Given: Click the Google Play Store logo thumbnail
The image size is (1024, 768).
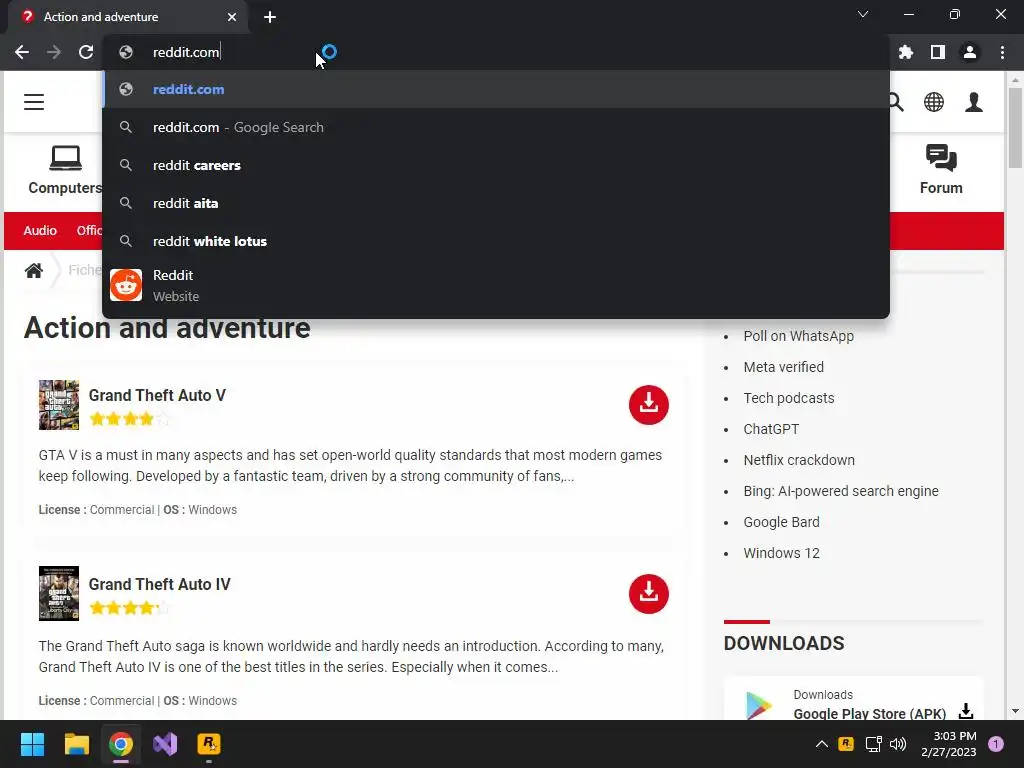Looking at the screenshot, I should [758, 706].
